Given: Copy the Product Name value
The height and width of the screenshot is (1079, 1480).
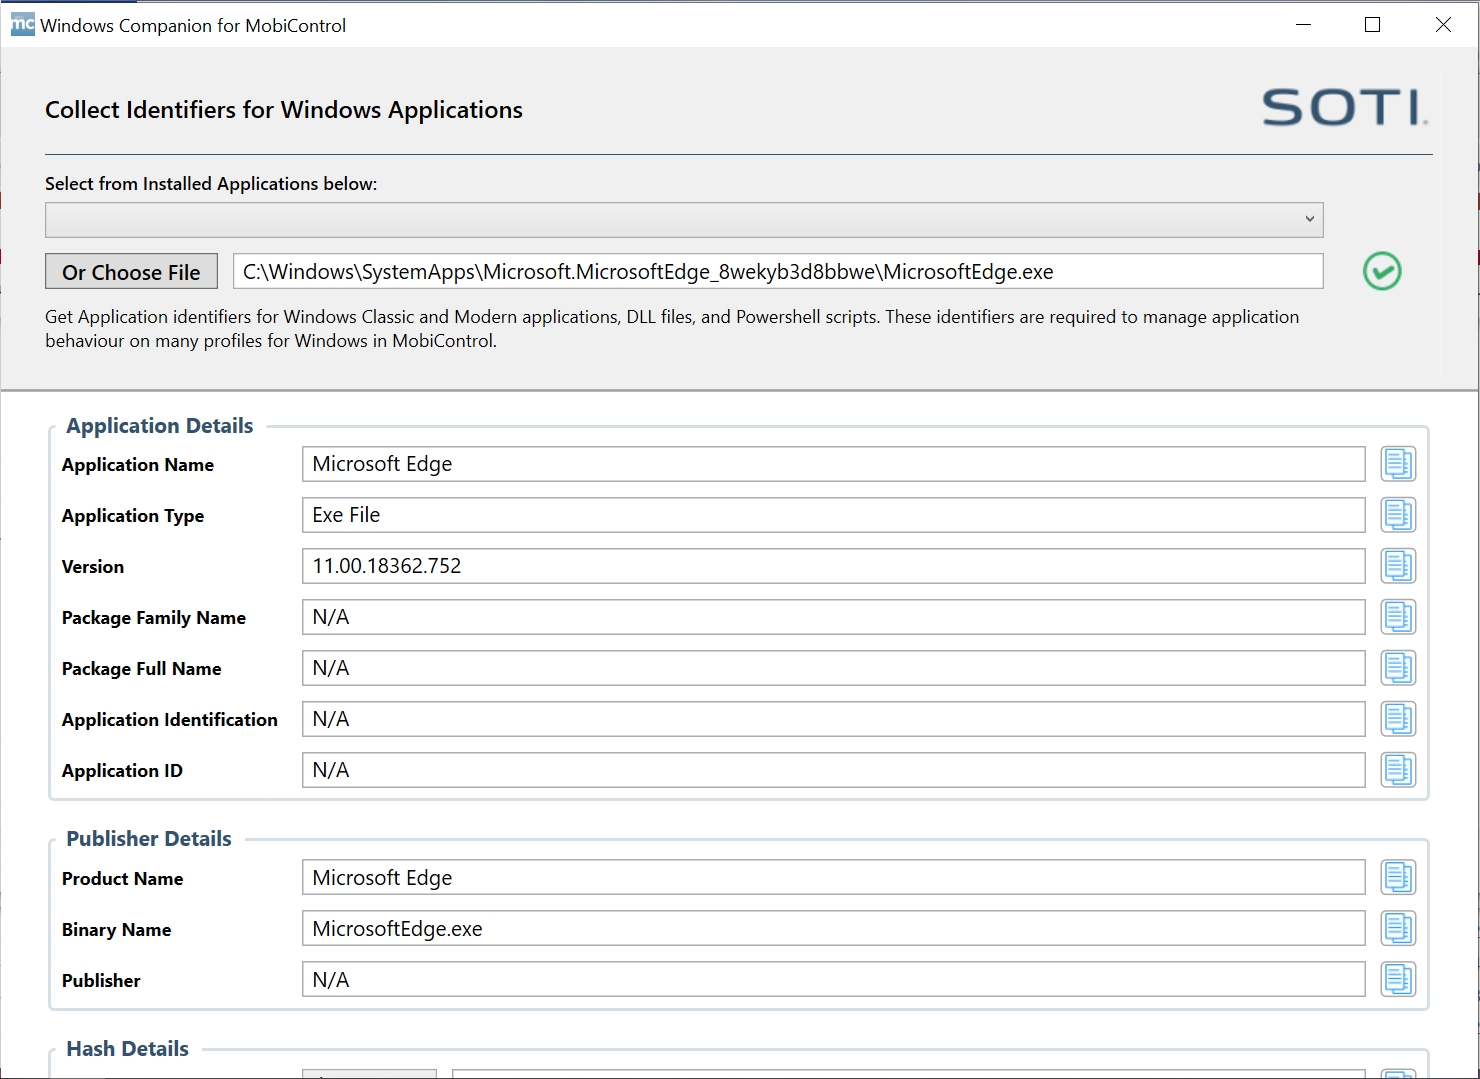Looking at the screenshot, I should pos(1398,878).
